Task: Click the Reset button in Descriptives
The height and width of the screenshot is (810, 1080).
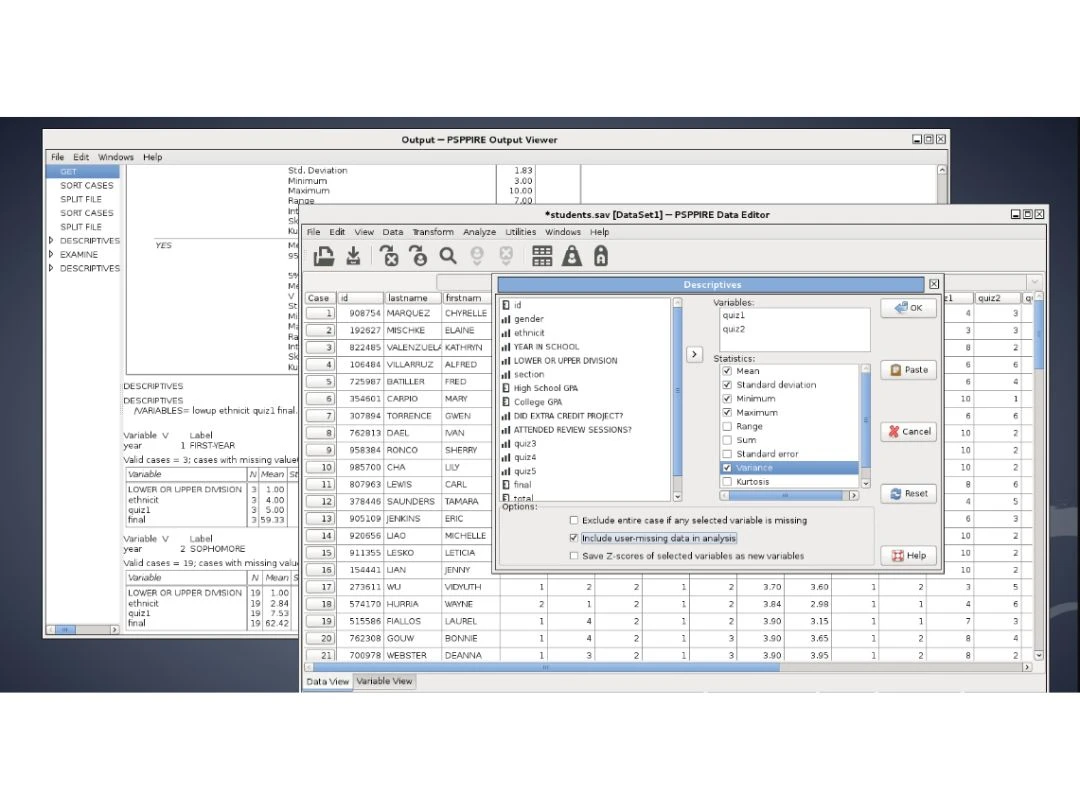Action: 908,494
